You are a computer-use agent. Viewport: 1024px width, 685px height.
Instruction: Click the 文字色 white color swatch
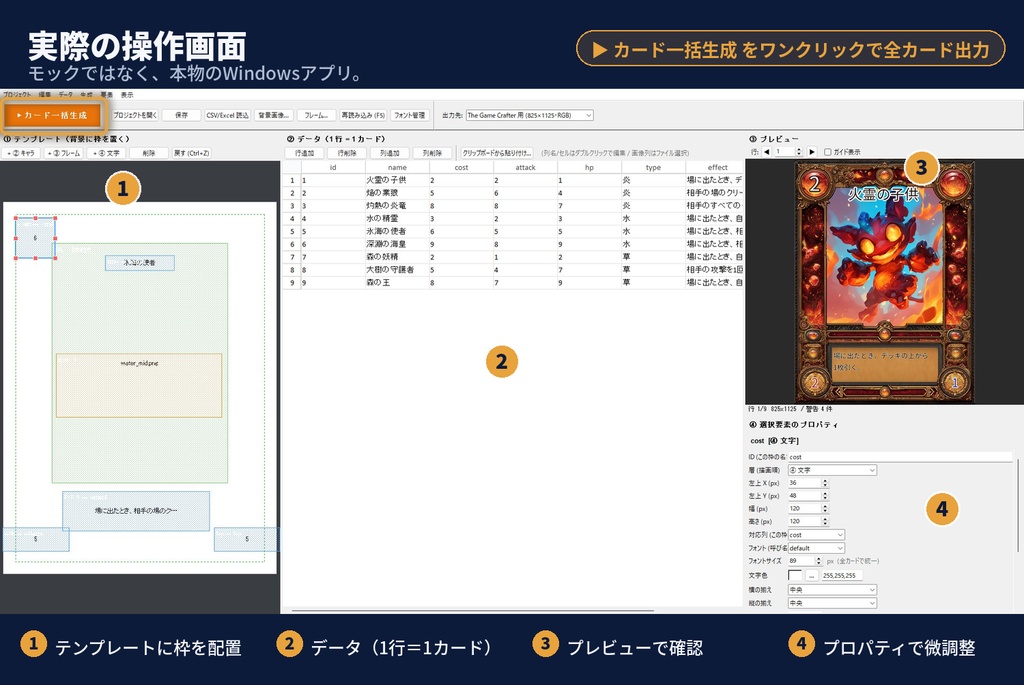point(795,575)
